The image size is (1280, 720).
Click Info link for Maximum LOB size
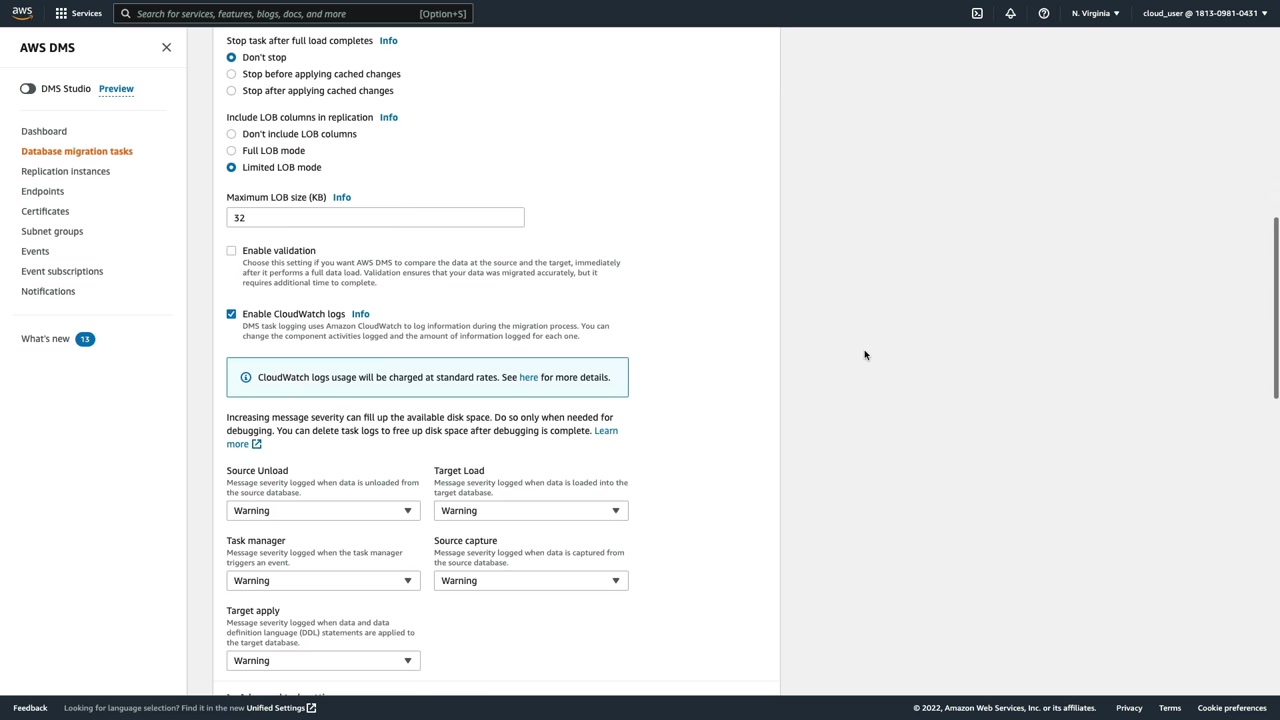click(x=342, y=197)
